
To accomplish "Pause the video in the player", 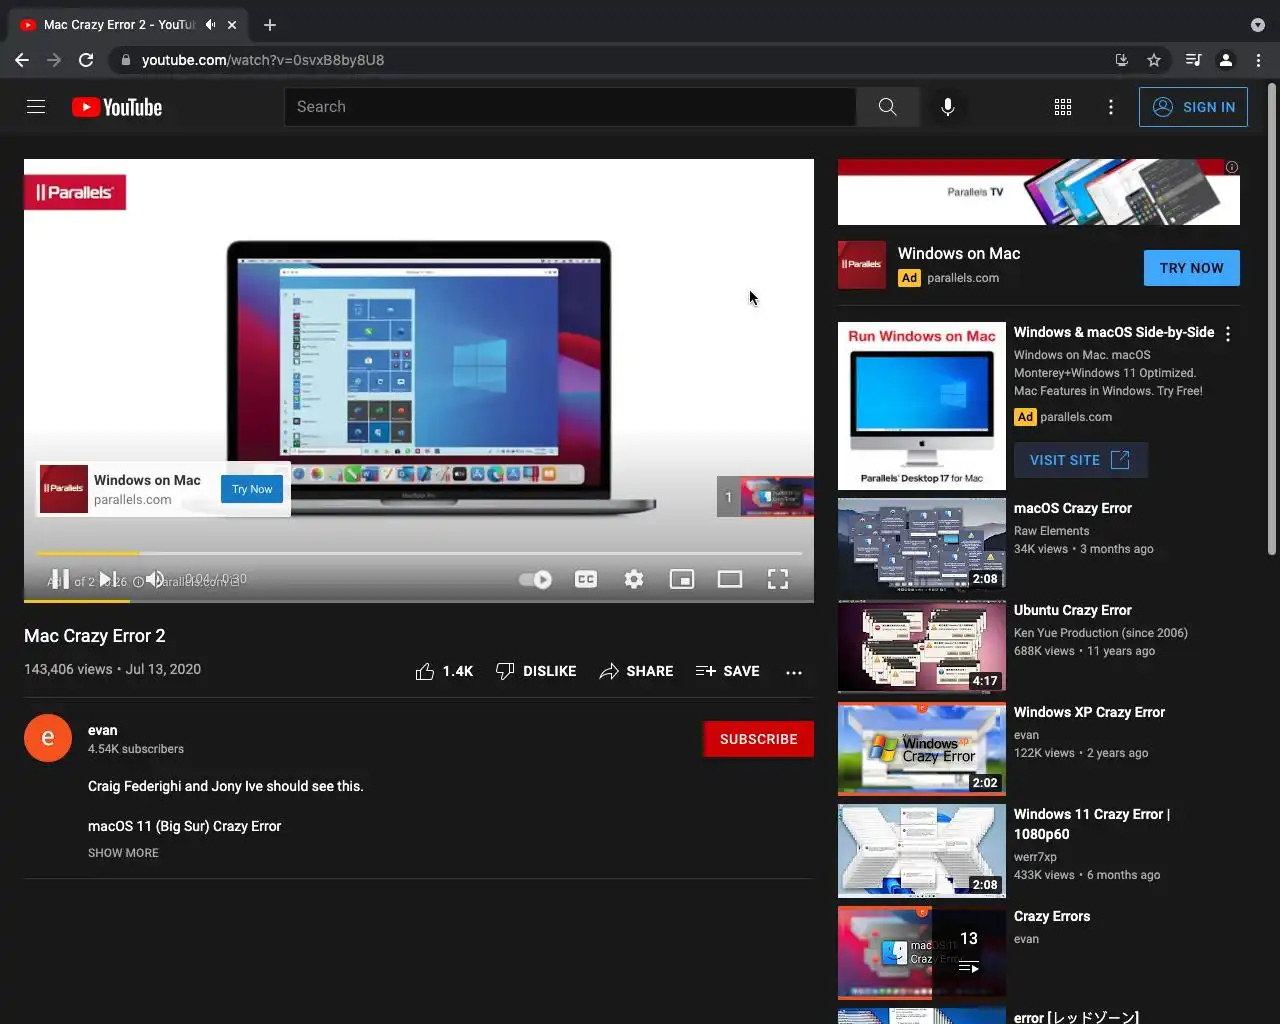I will (60, 579).
